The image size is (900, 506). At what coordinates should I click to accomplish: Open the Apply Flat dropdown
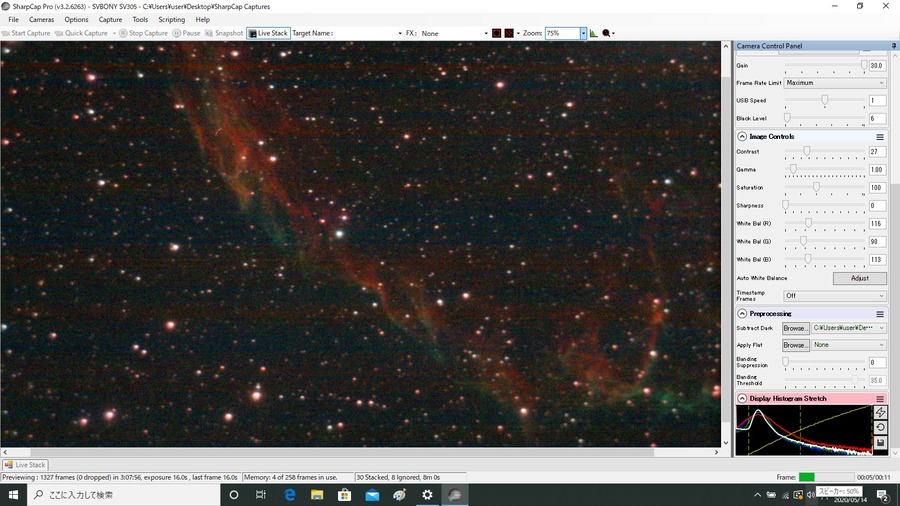coord(849,345)
